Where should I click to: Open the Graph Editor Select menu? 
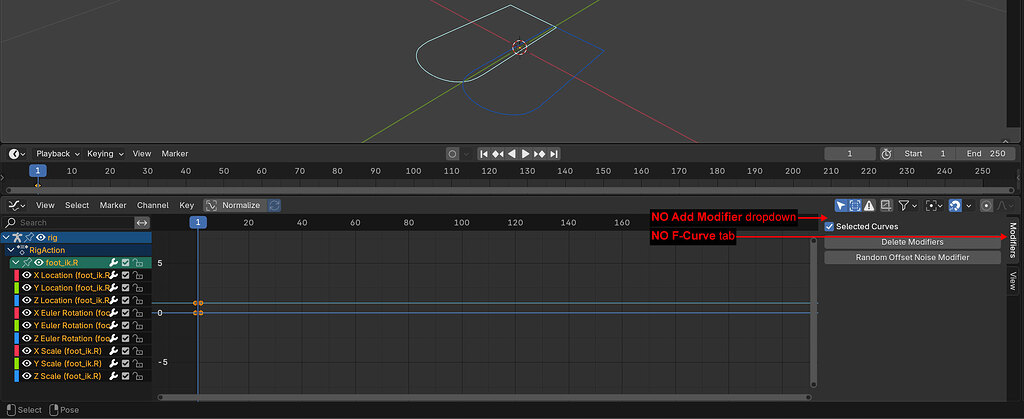[77, 205]
